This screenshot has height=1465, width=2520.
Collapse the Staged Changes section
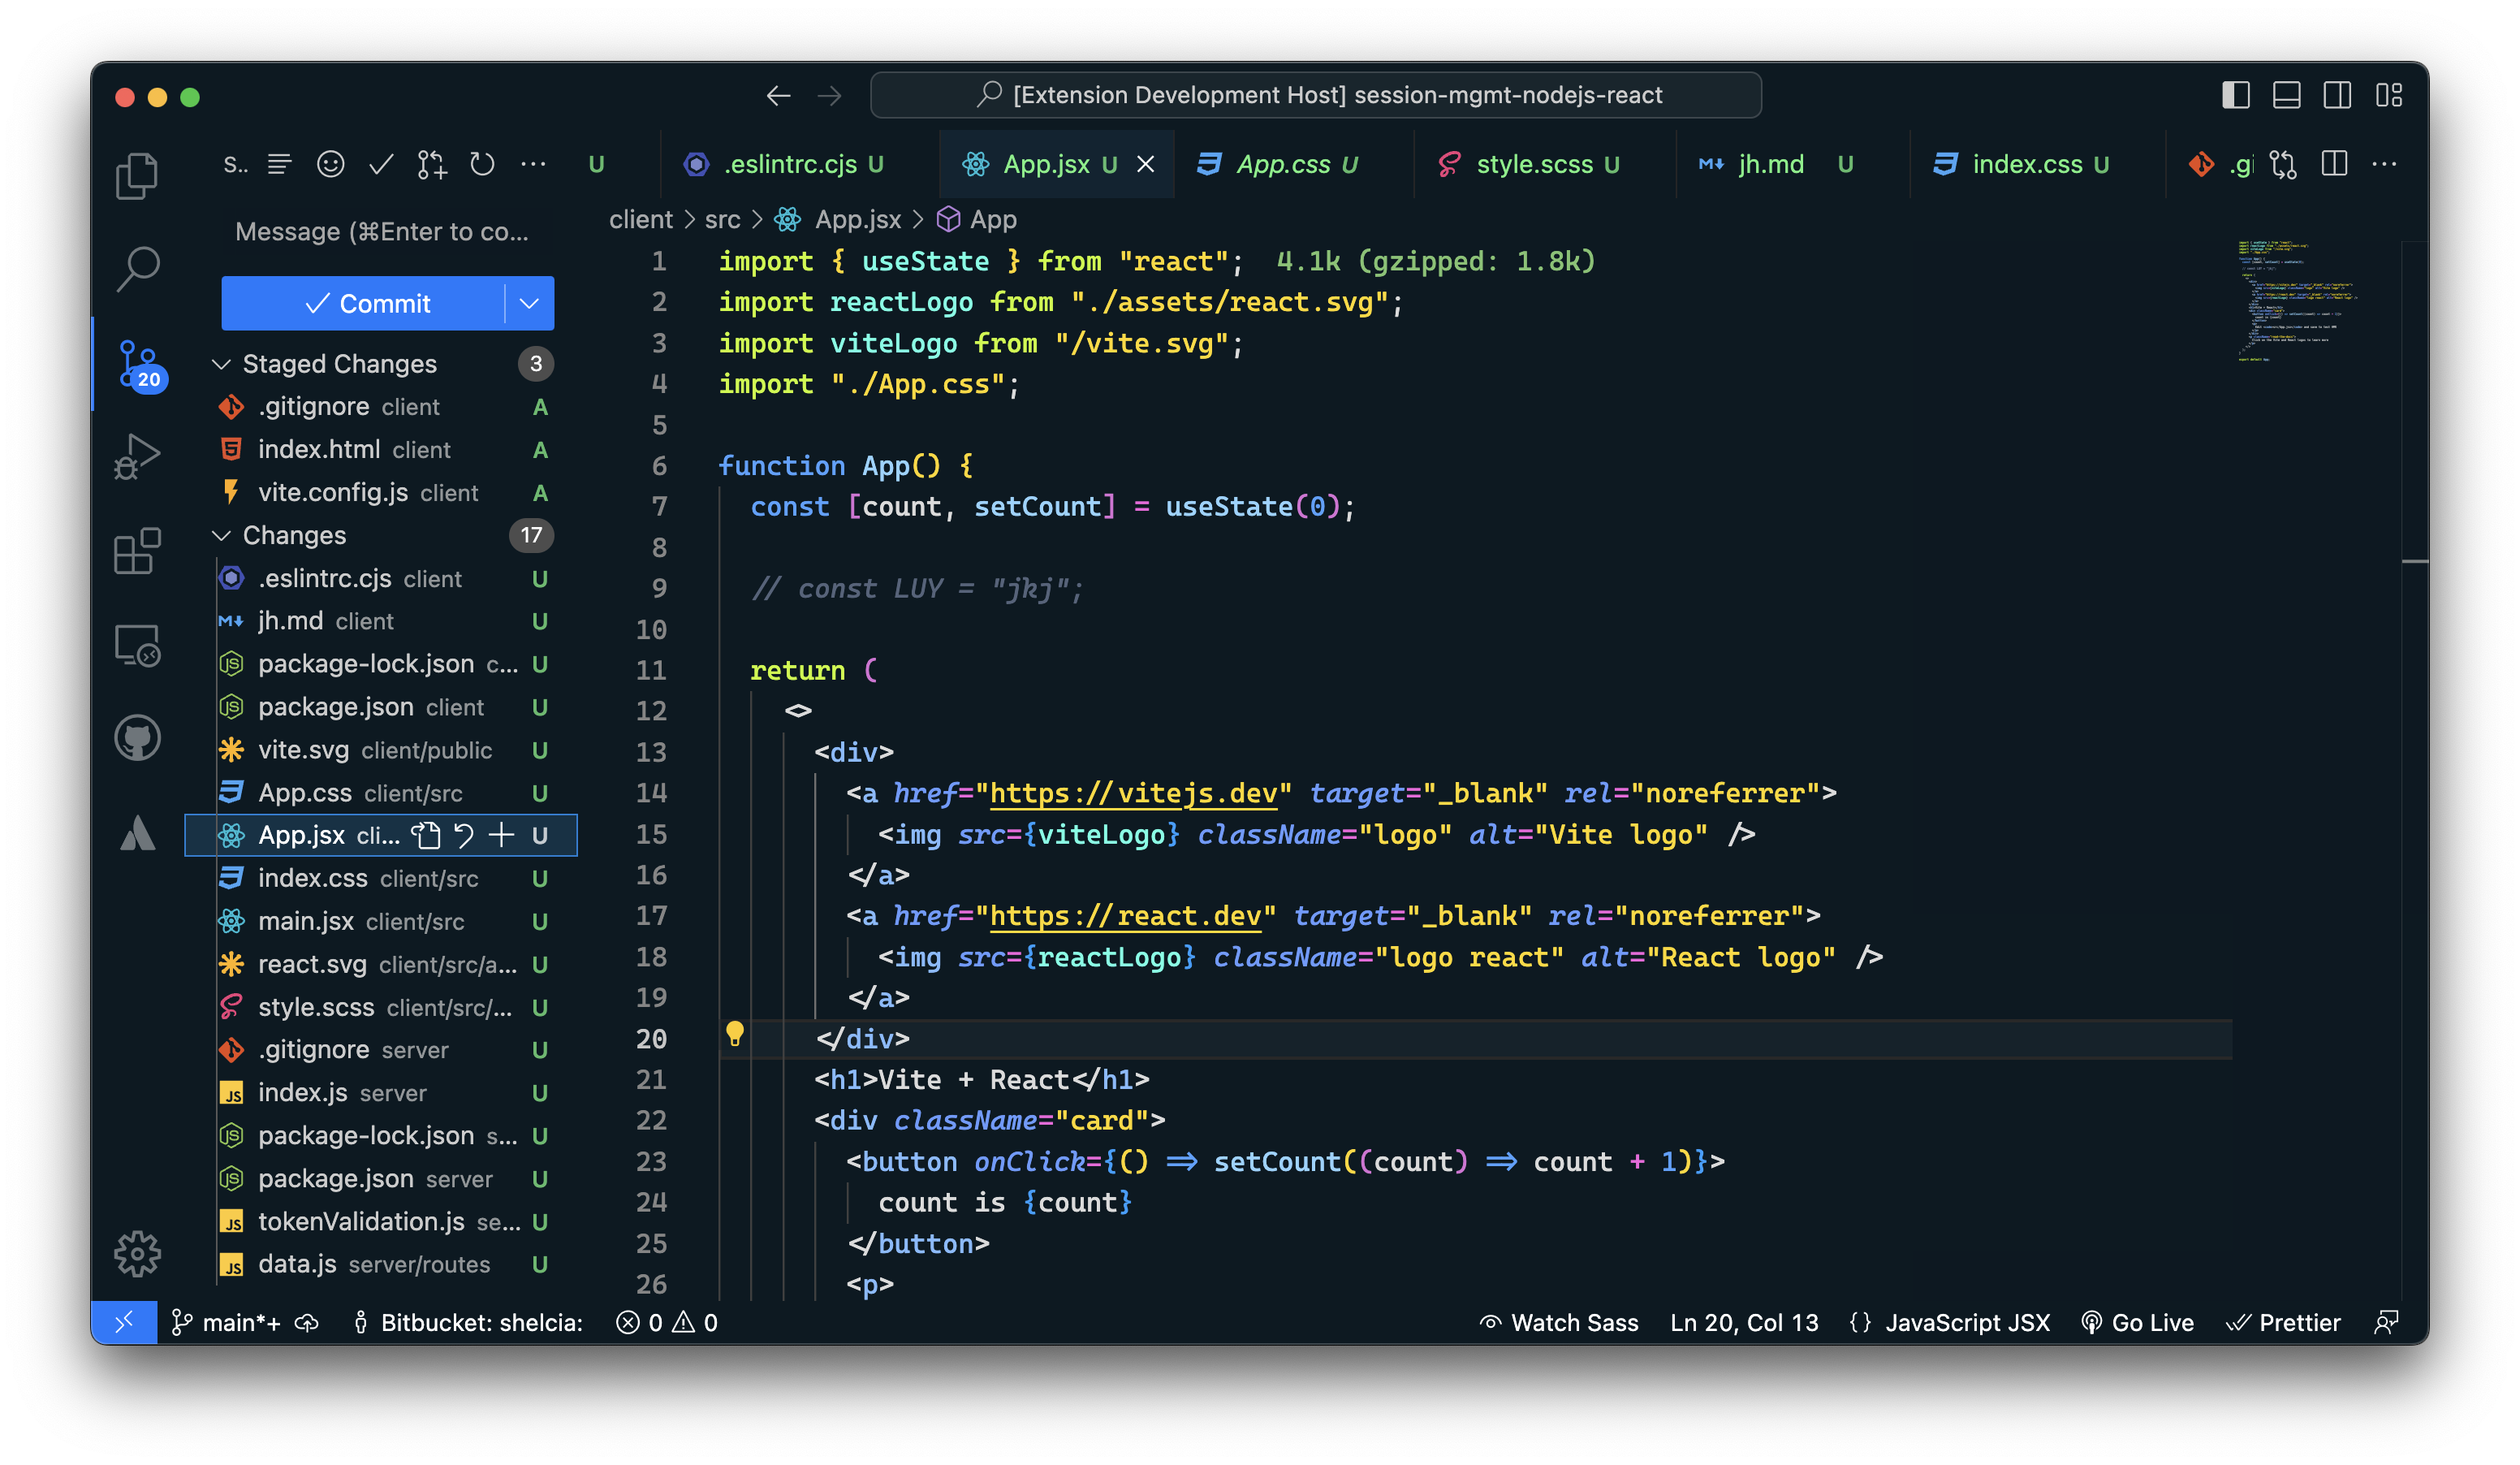pos(222,364)
